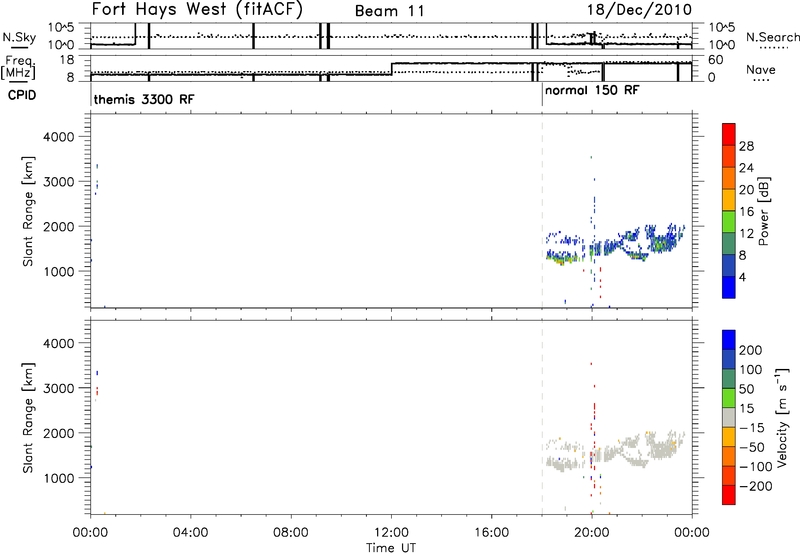The image size is (800, 554).
Task: Click the '200' Velocity scale value
Action: [751, 350]
